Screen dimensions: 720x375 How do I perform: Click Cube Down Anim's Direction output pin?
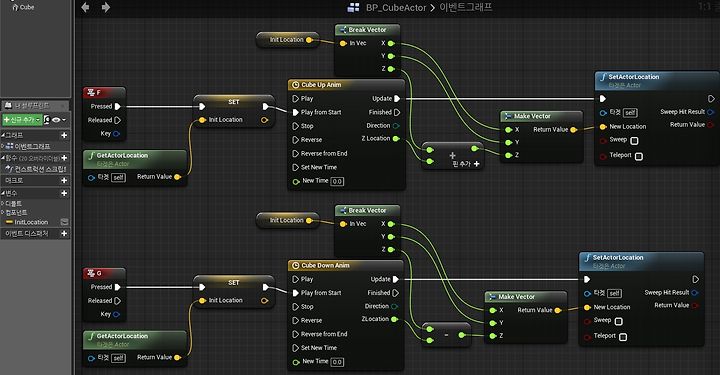click(x=394, y=306)
